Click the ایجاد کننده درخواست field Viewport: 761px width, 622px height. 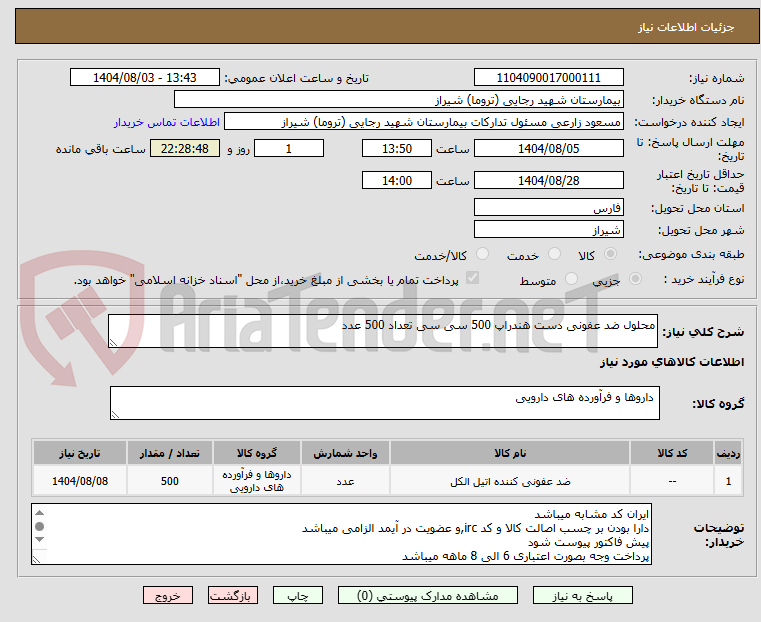point(423,122)
